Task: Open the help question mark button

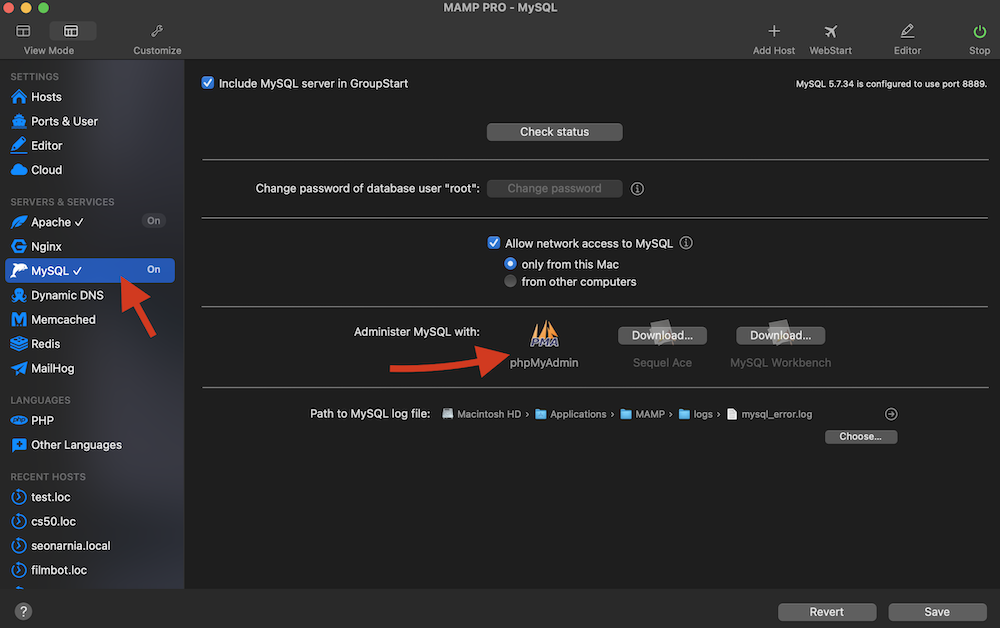Action: coord(23,611)
